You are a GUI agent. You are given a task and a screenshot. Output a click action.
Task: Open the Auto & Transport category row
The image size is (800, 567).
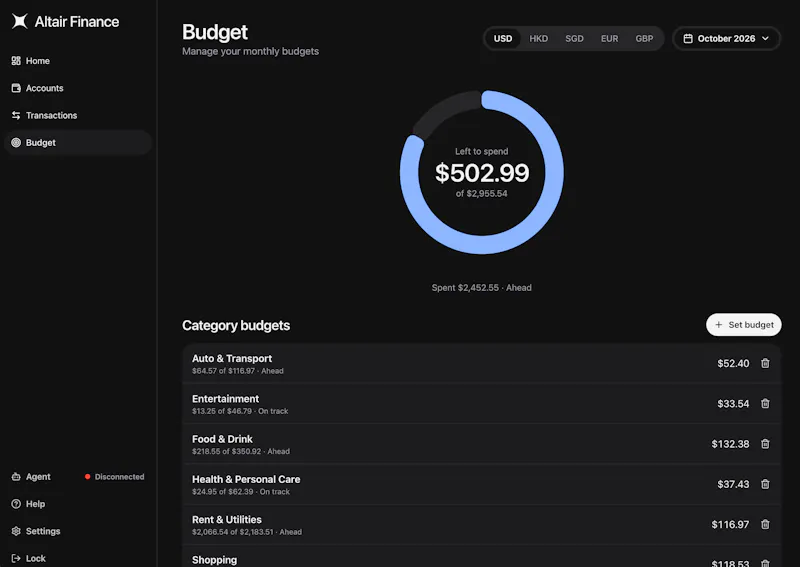482,363
